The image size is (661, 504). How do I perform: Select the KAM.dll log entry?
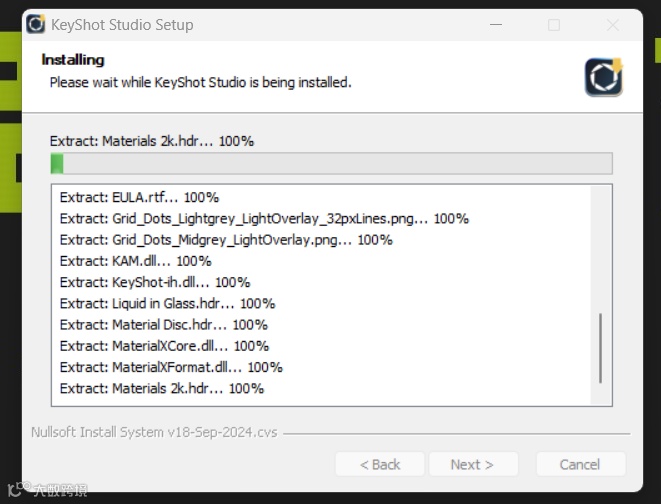136,261
